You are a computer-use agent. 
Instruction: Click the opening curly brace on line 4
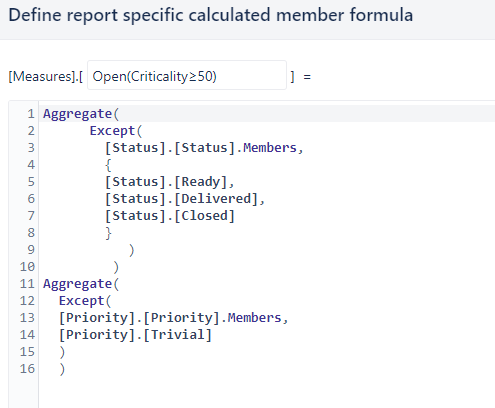(x=108, y=165)
